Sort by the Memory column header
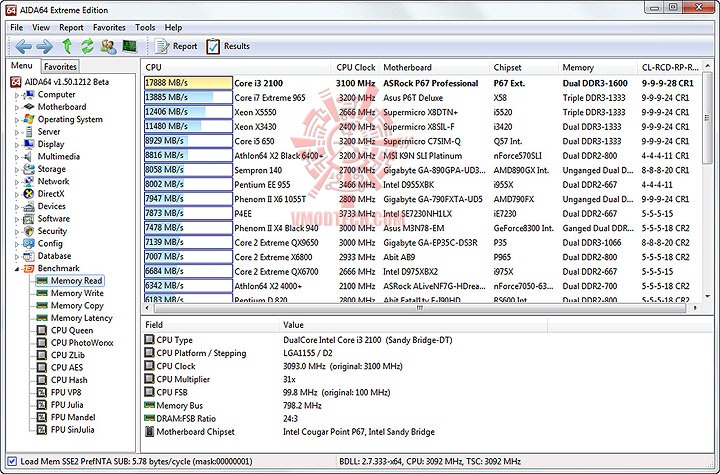This screenshot has height=474, width=720. click(x=598, y=68)
